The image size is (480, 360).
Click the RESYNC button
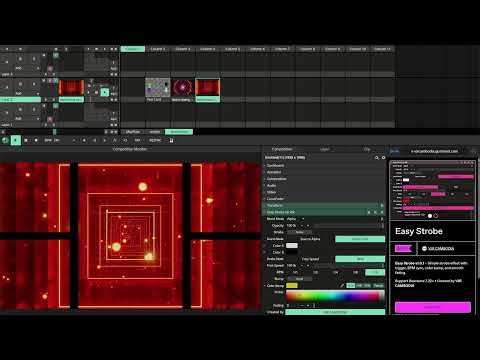coord(155,140)
